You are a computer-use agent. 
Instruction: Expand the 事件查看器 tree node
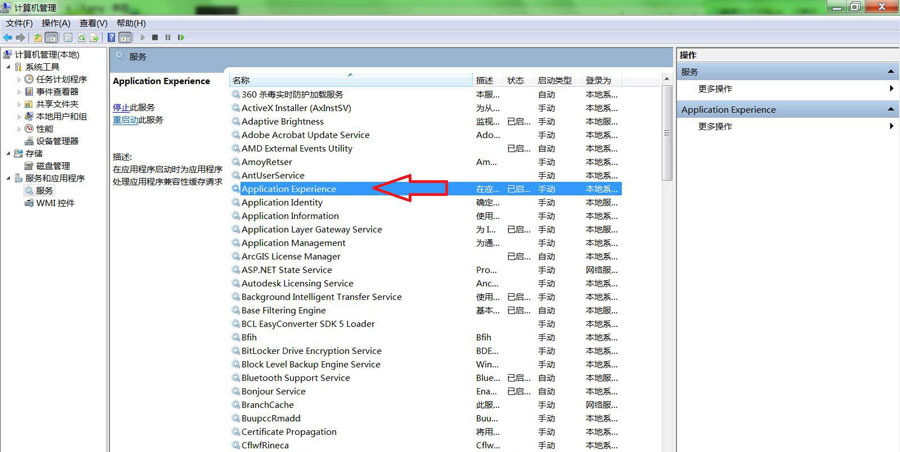(19, 92)
